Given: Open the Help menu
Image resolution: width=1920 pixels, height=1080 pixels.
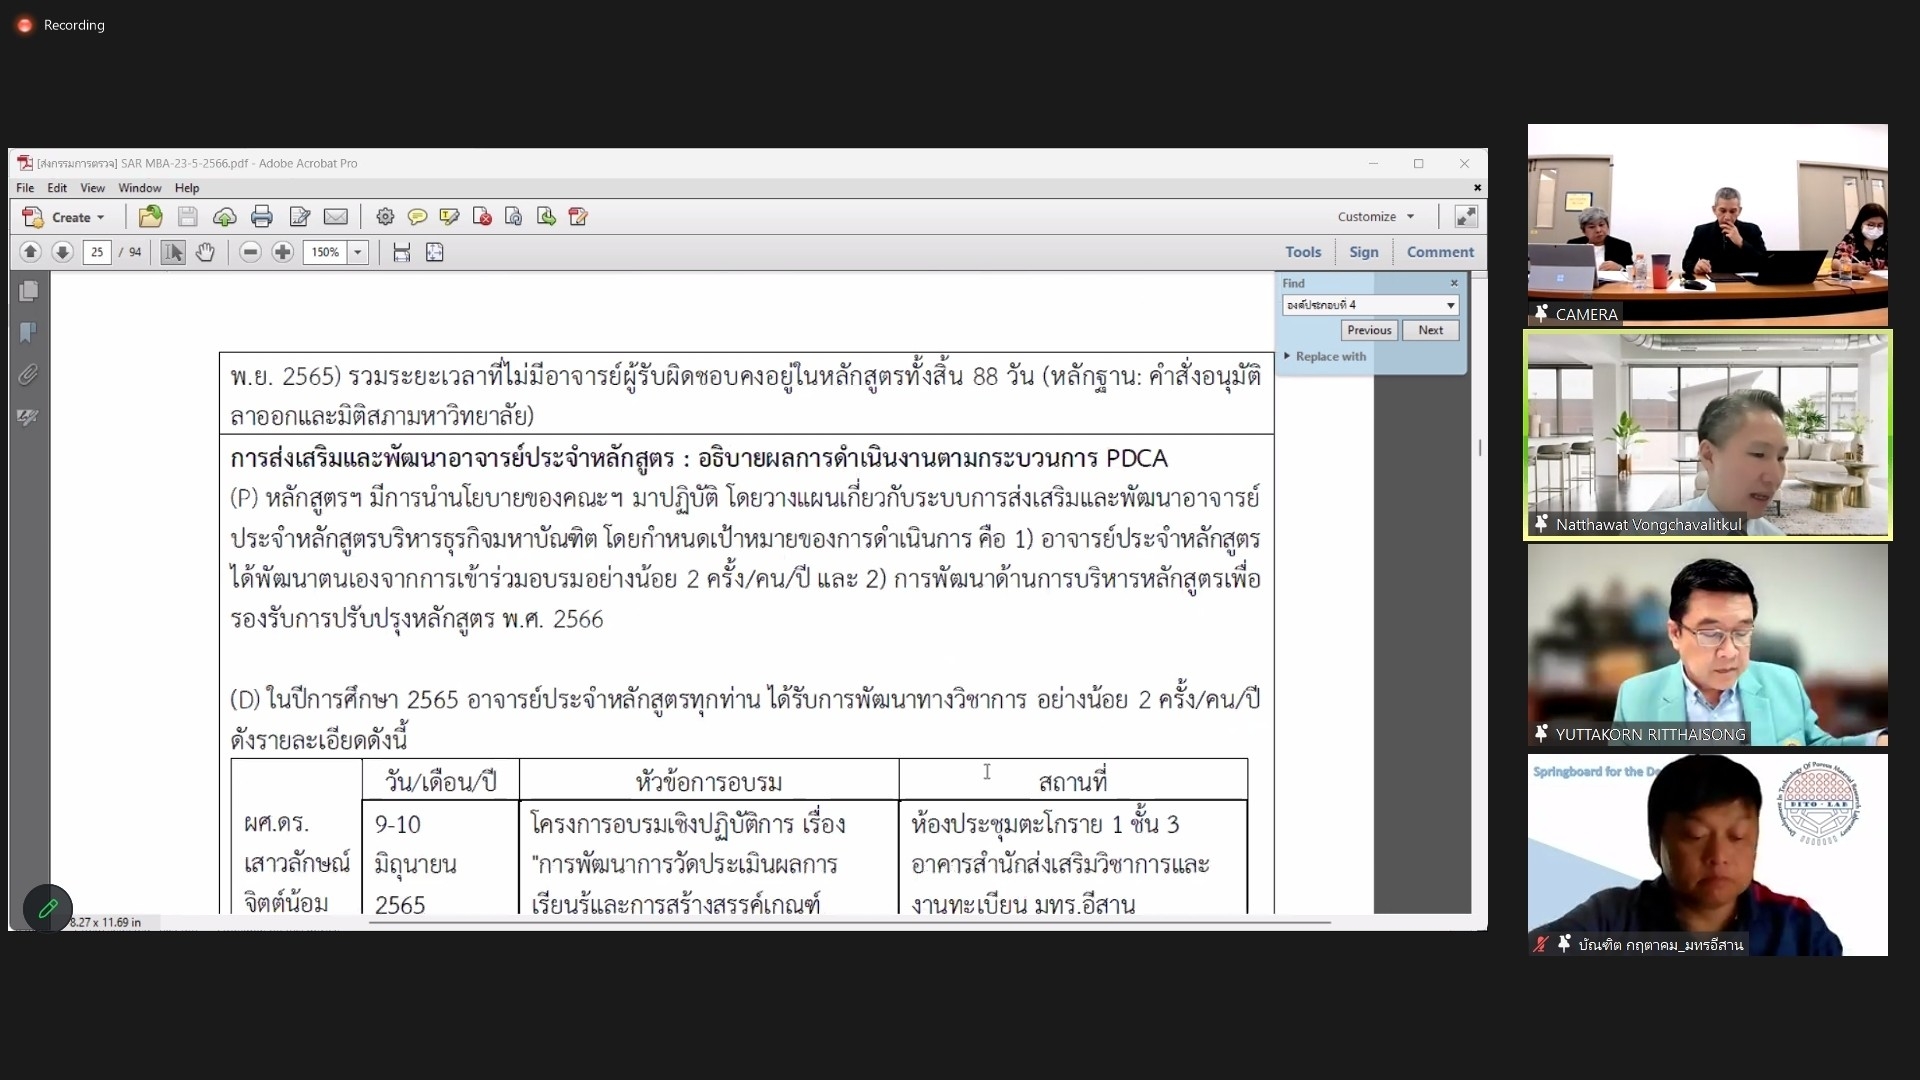Looking at the screenshot, I should (x=187, y=188).
